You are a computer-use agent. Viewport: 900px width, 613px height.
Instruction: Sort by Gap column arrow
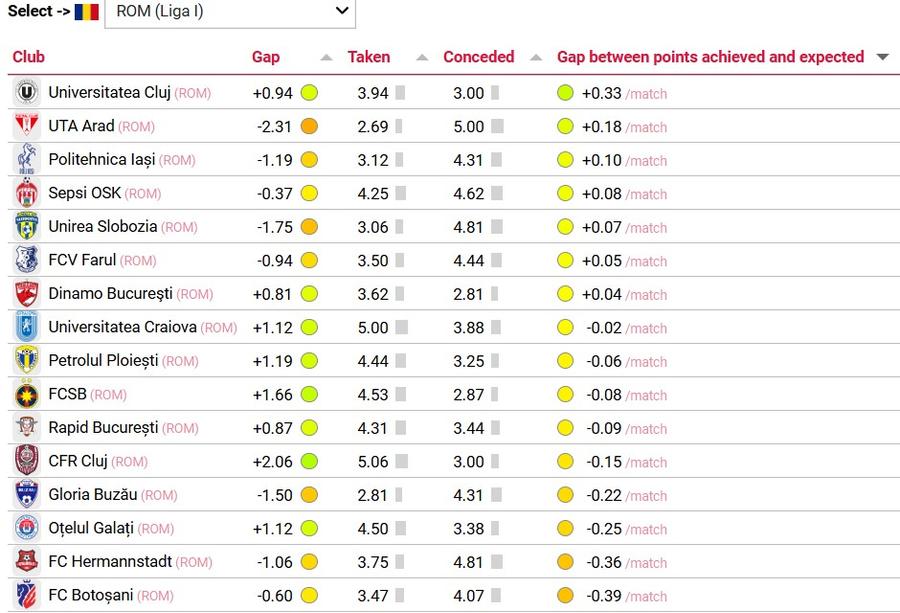(326, 57)
